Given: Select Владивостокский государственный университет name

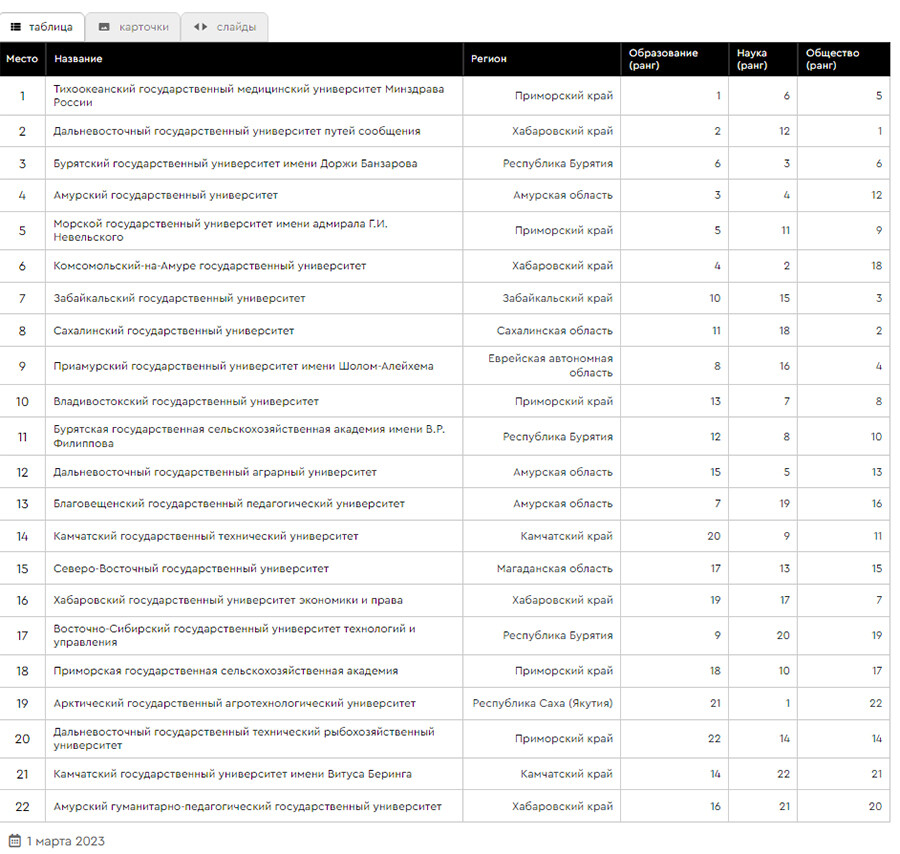Looking at the screenshot, I should 186,402.
